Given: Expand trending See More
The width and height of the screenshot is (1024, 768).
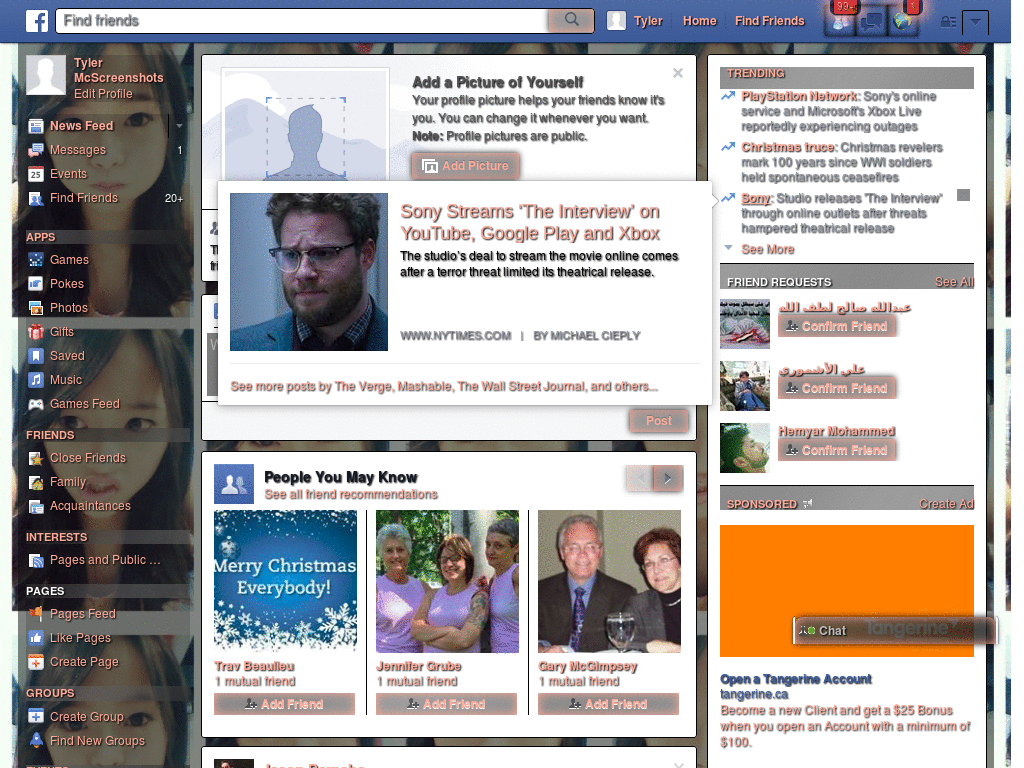Looking at the screenshot, I should click(767, 249).
